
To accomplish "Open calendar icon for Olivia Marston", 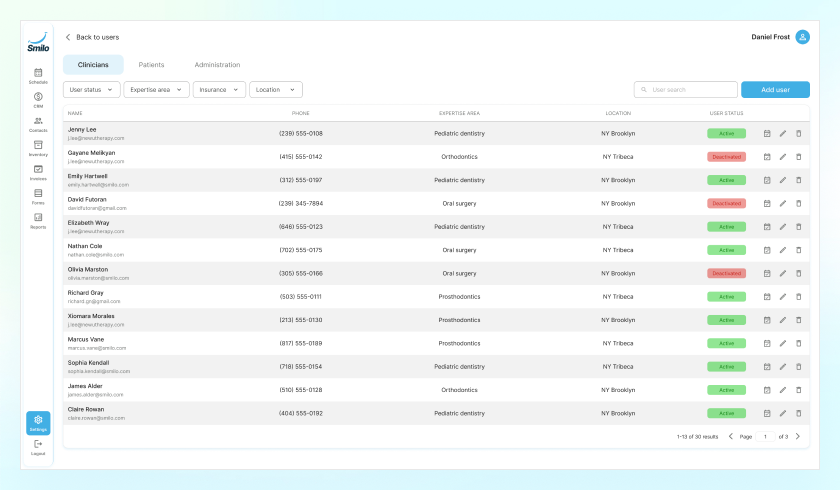I will [x=767, y=273].
